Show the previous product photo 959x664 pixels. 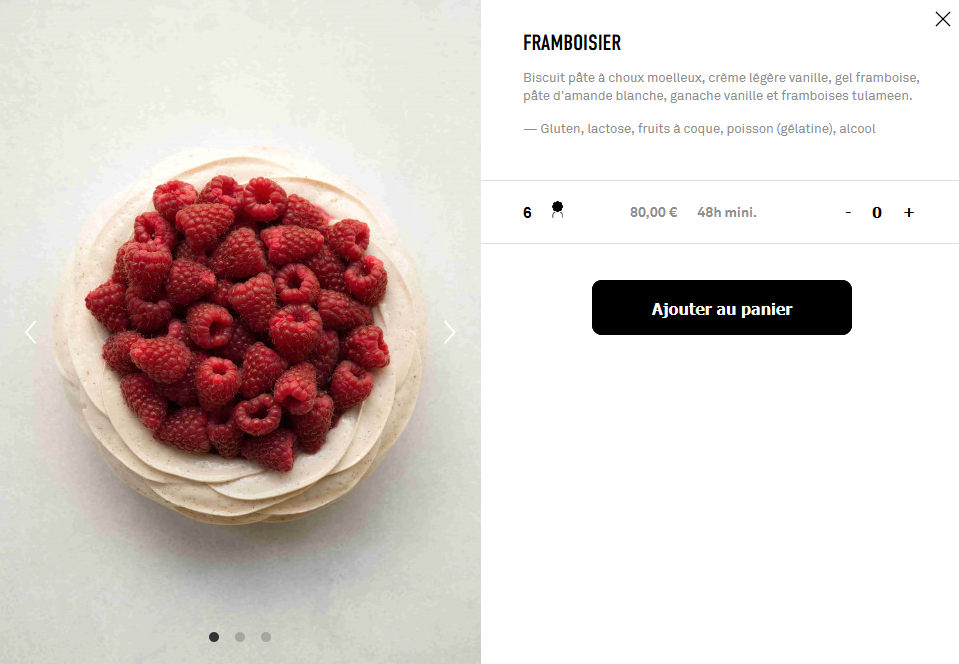(x=31, y=332)
